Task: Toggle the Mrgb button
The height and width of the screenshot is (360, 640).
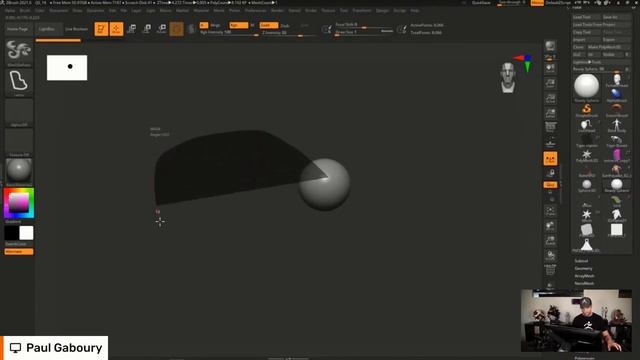Action: (216, 25)
